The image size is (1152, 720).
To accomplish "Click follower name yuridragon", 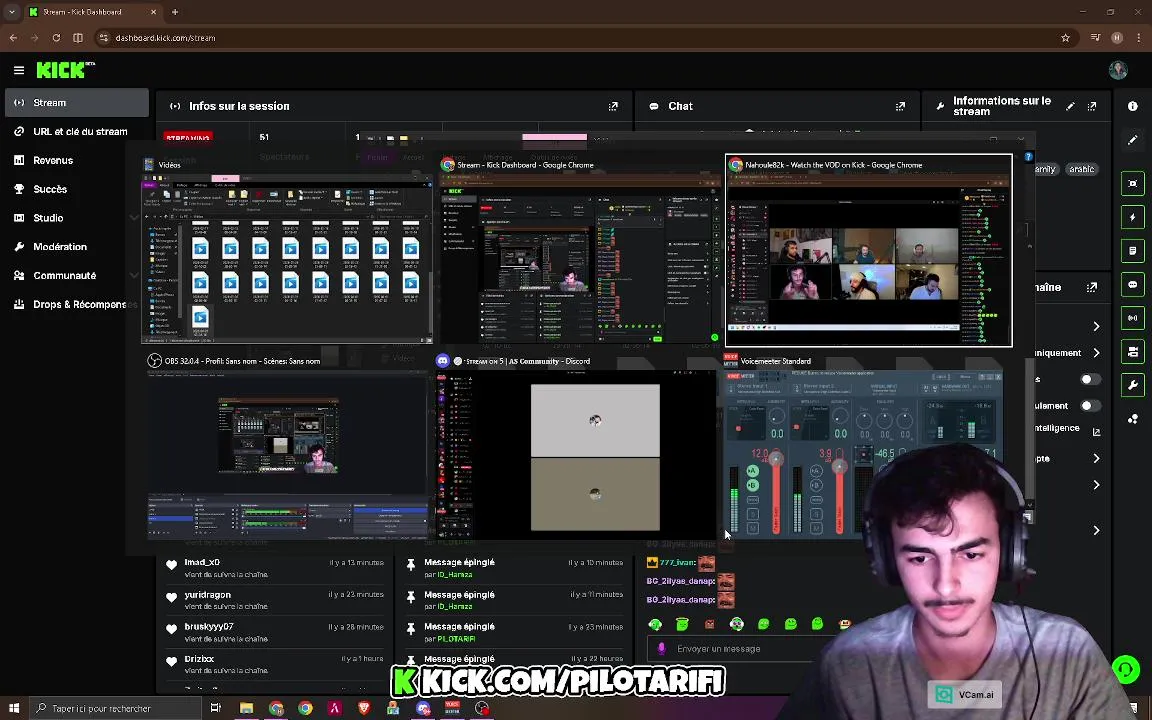I will (x=208, y=594).
